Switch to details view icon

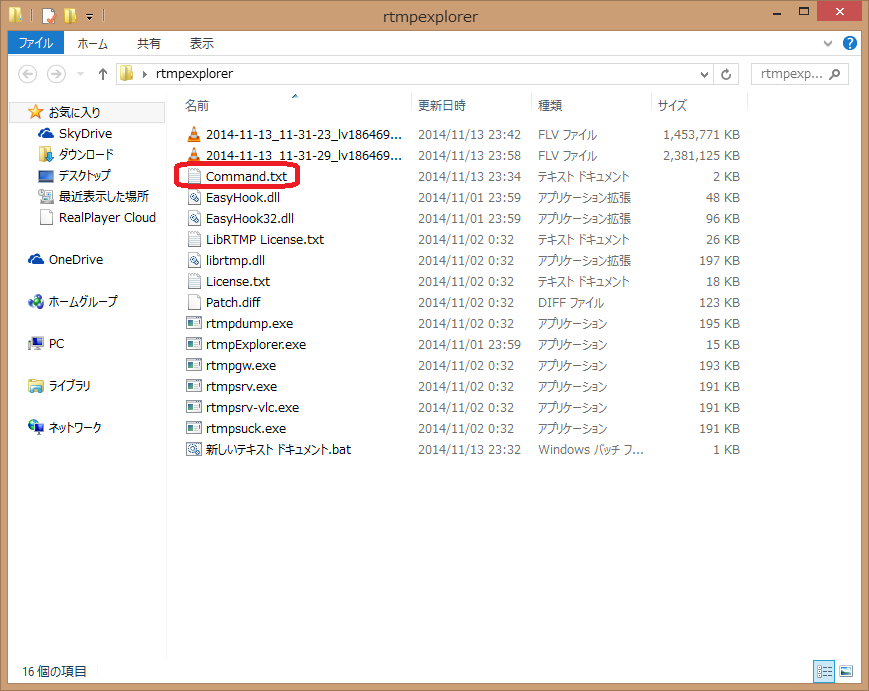(825, 671)
